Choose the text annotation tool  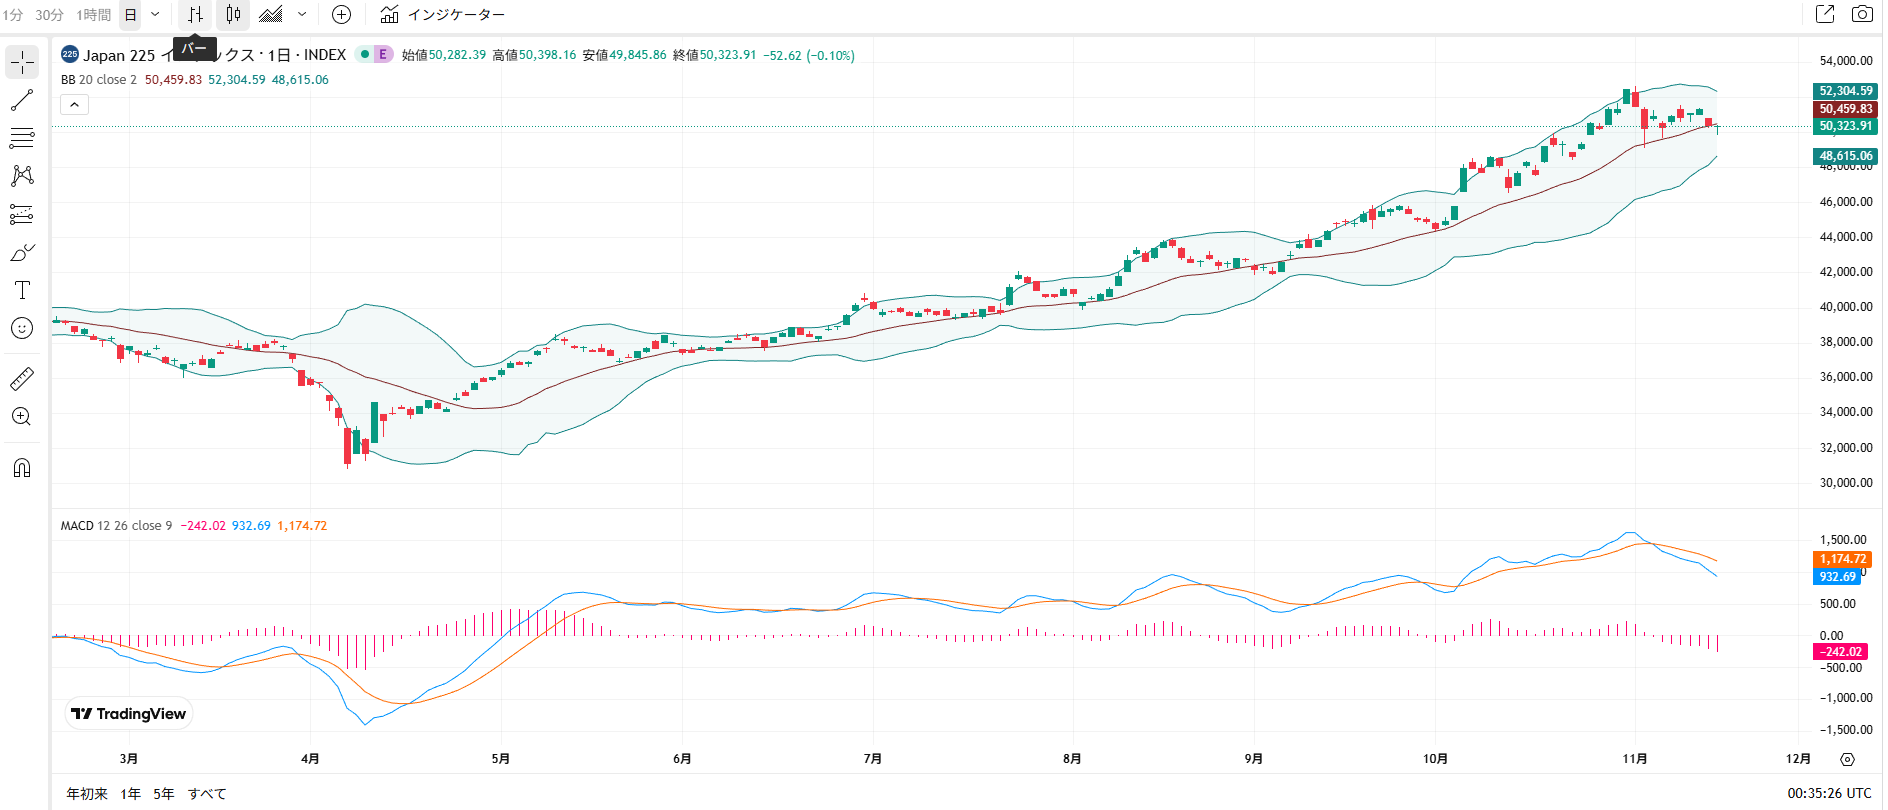(x=22, y=290)
